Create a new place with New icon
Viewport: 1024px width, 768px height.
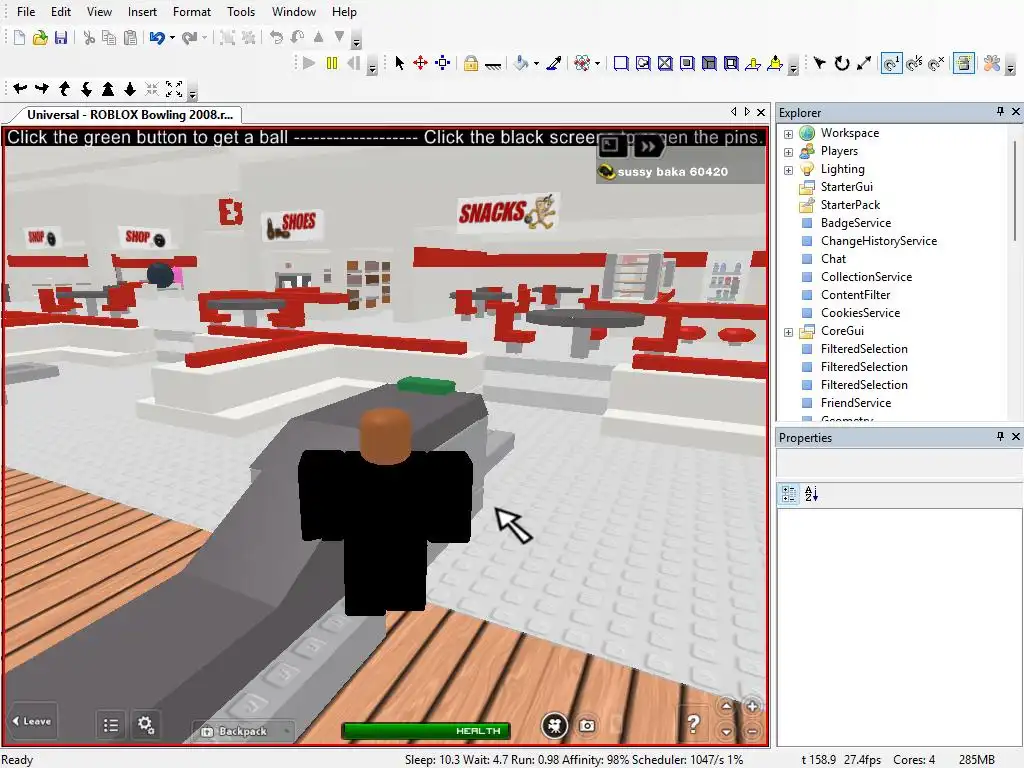20,38
